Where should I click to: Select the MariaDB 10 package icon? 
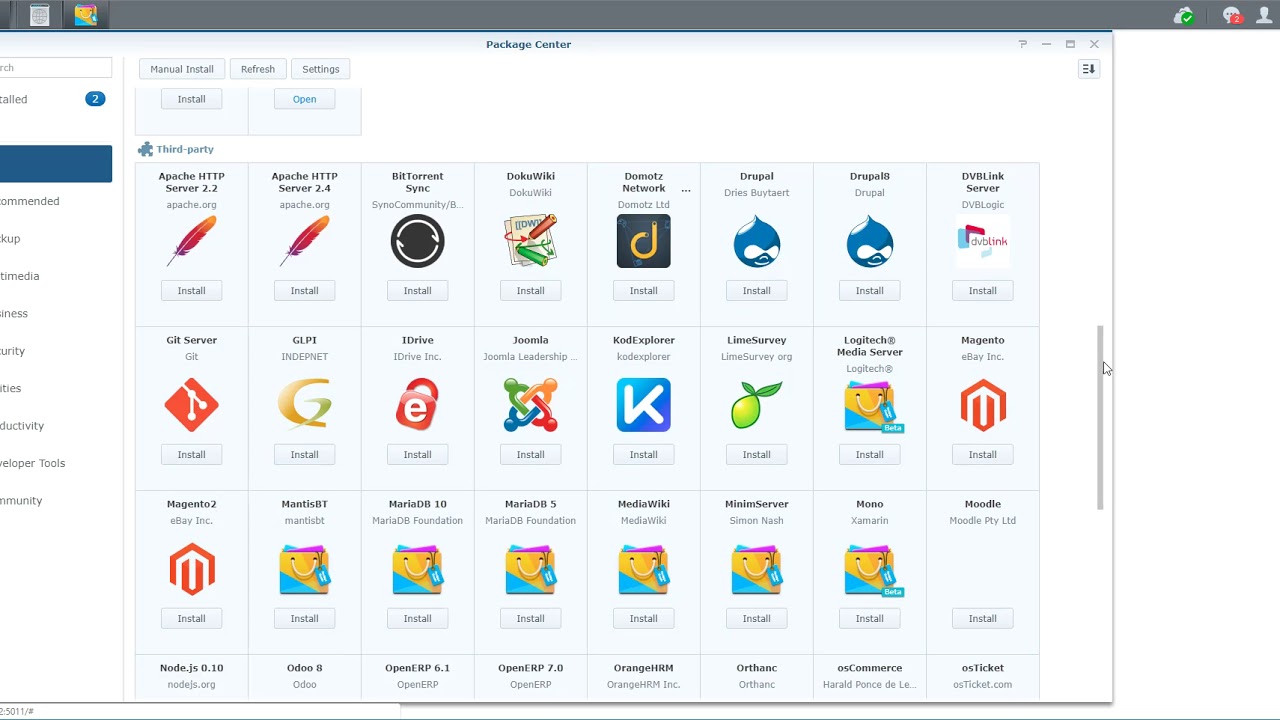click(417, 569)
